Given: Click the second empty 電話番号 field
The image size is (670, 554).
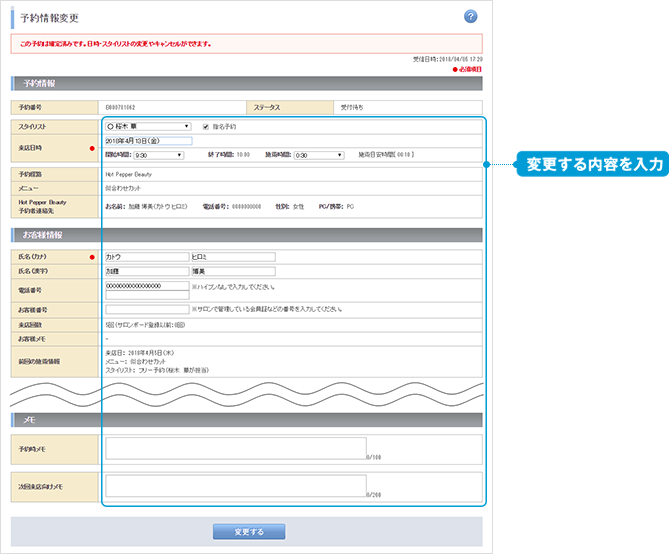Looking at the screenshot, I should pos(146,295).
